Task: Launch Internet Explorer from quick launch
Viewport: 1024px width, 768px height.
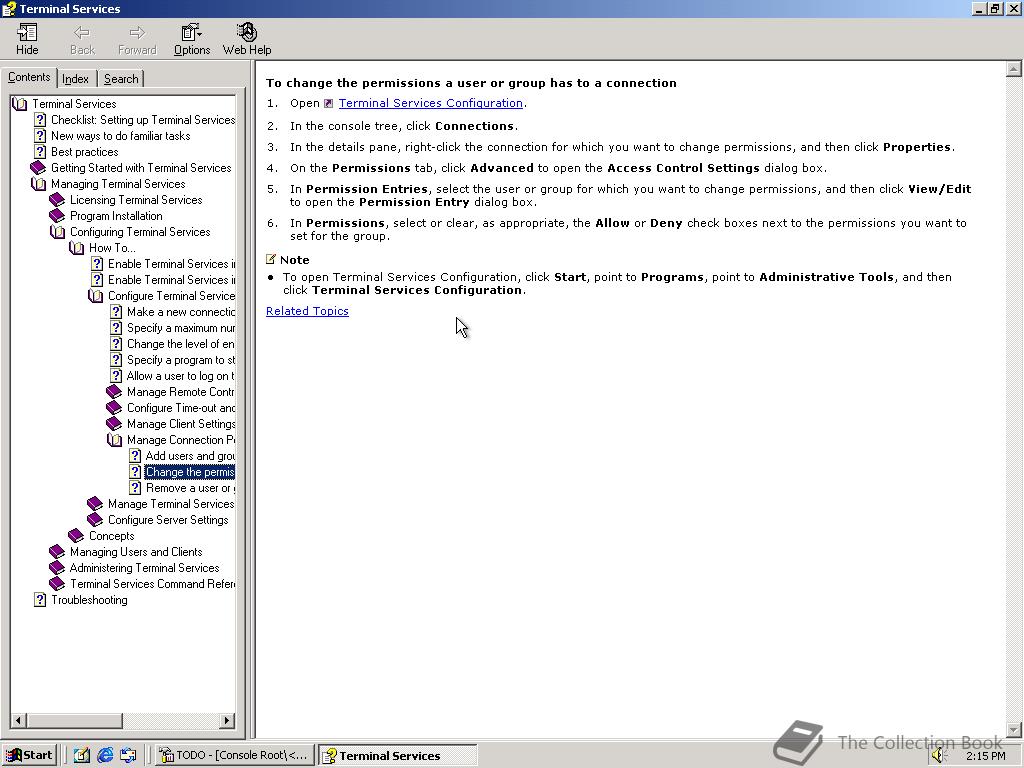Action: [x=104, y=756]
